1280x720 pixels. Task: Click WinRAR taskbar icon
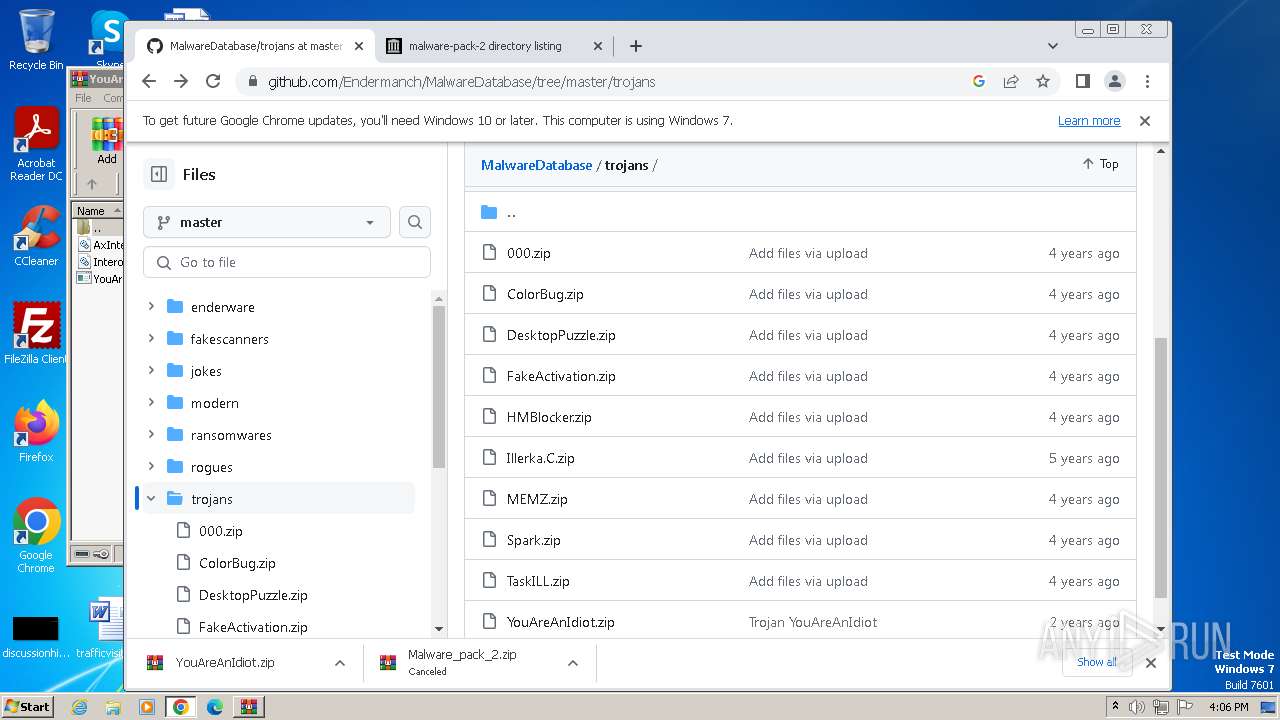click(248, 707)
